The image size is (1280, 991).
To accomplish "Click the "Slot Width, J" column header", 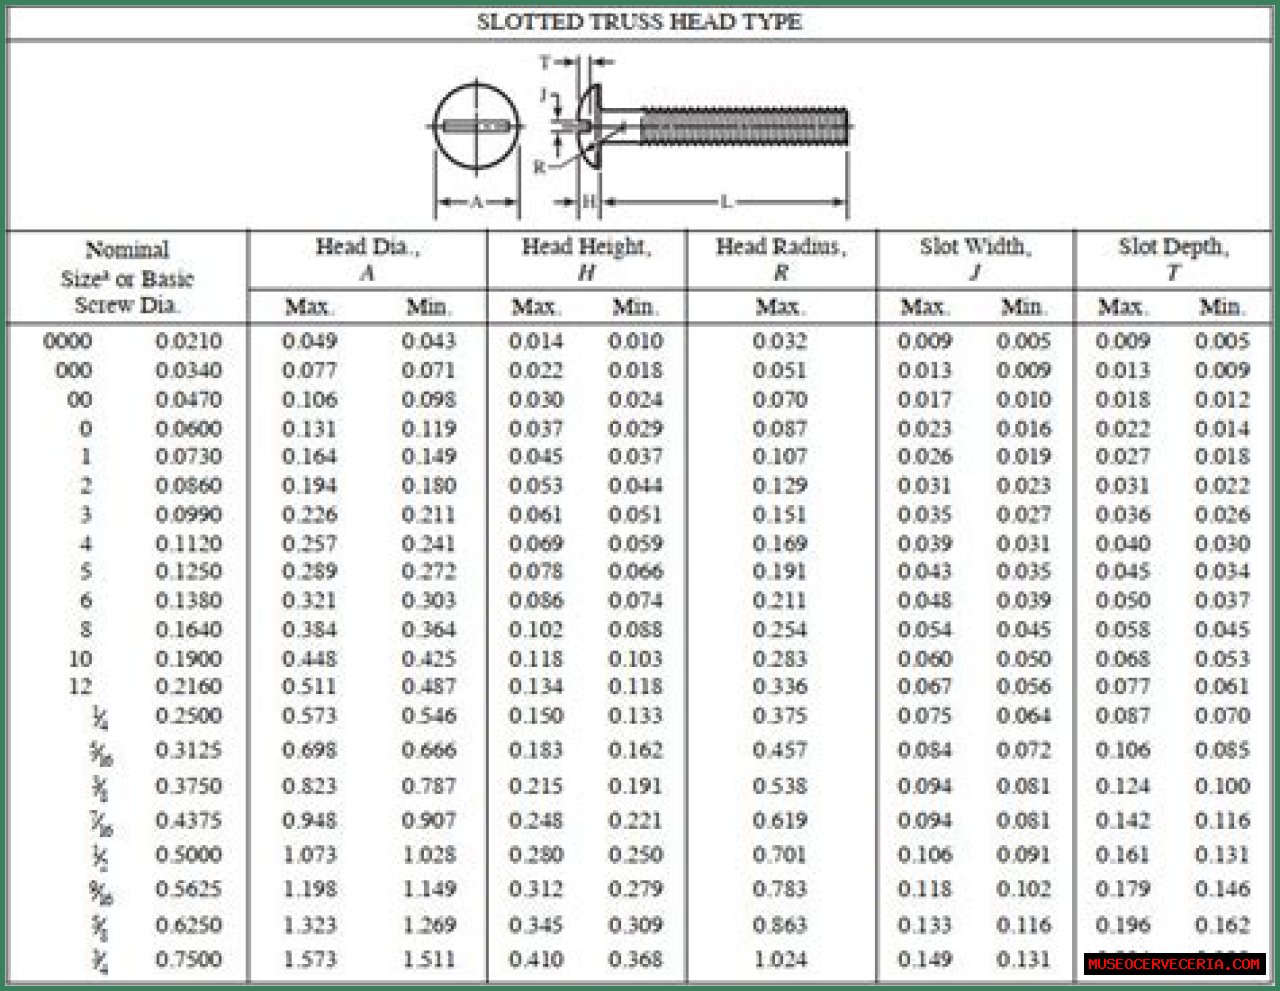I will click(975, 259).
